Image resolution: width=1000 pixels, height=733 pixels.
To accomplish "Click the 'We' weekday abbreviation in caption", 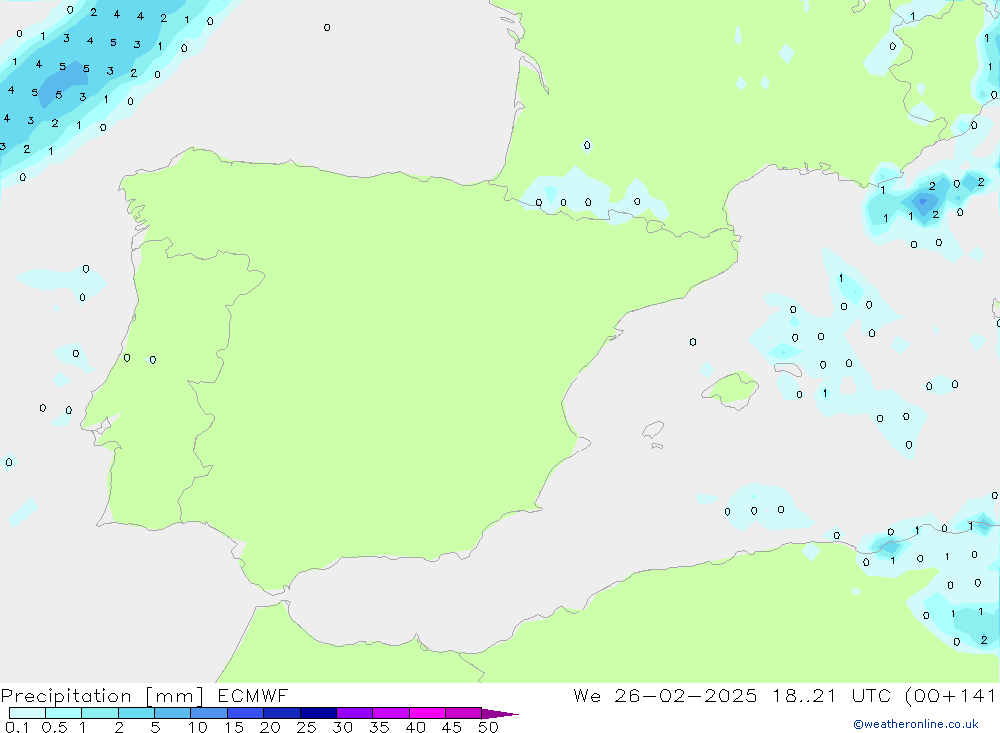I will pyautogui.click(x=587, y=695).
